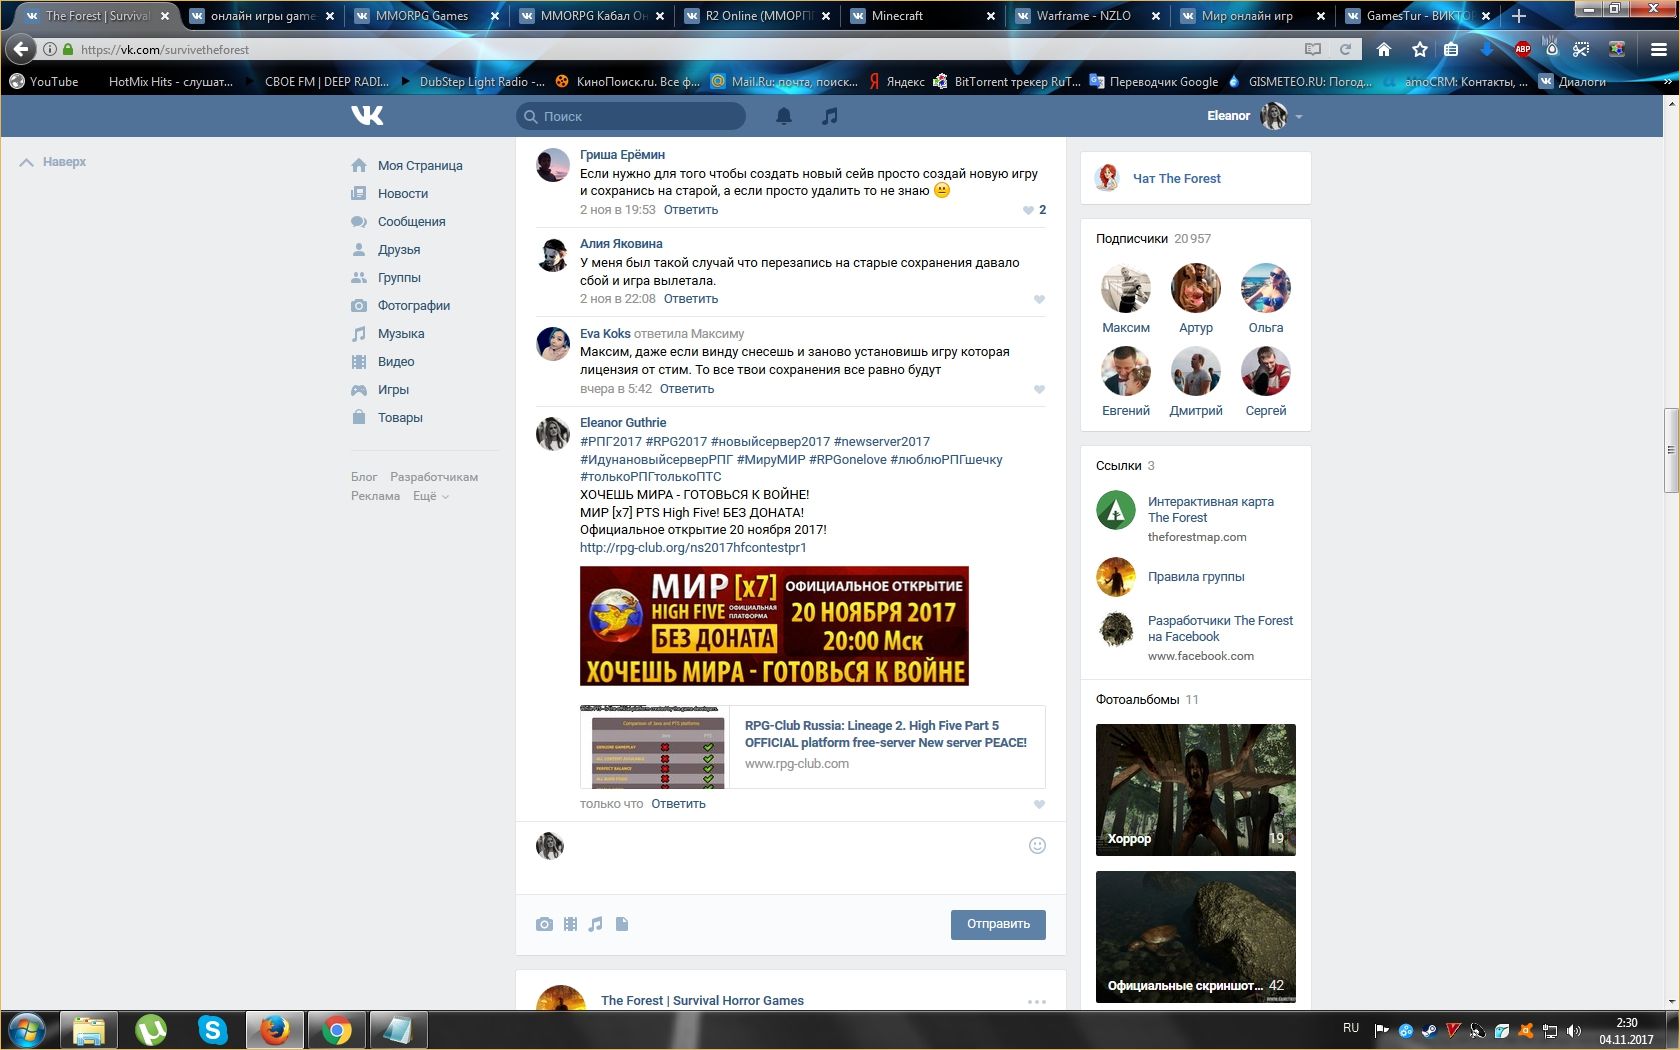
Task: Open the music note icon in header
Action: coord(829,116)
